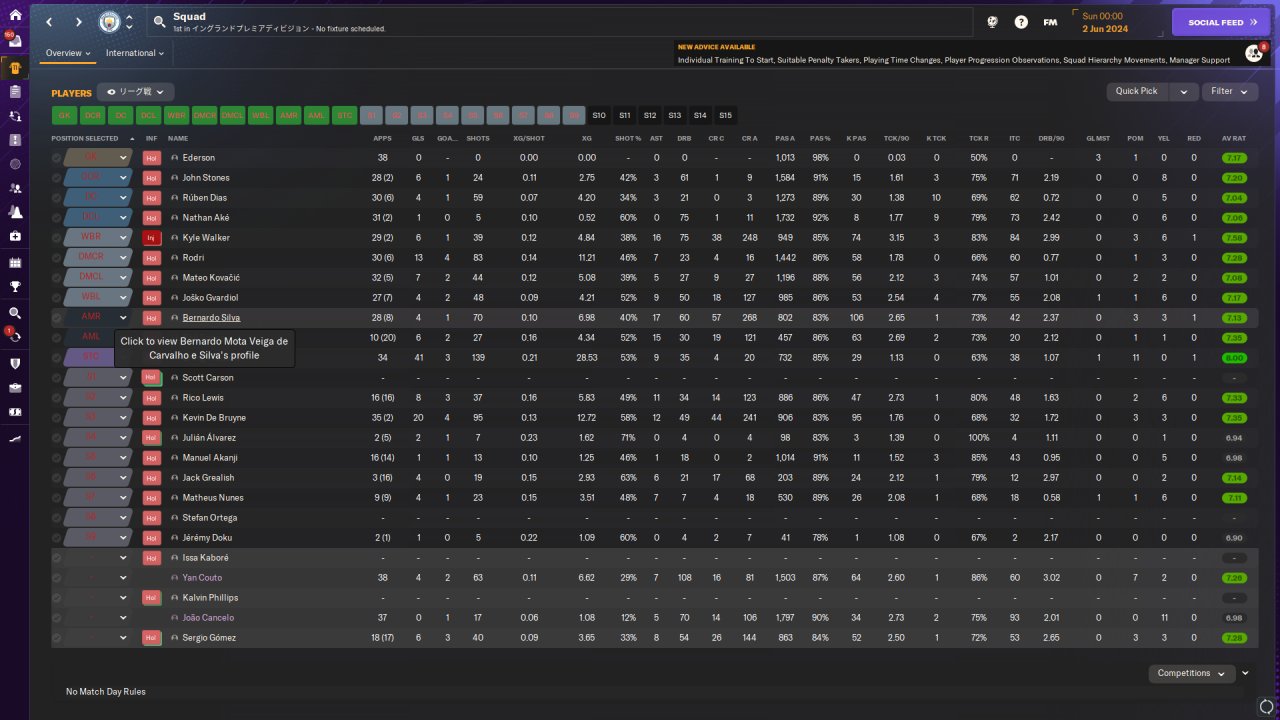Open the International tab menu
This screenshot has width=1280, height=720.
click(135, 53)
